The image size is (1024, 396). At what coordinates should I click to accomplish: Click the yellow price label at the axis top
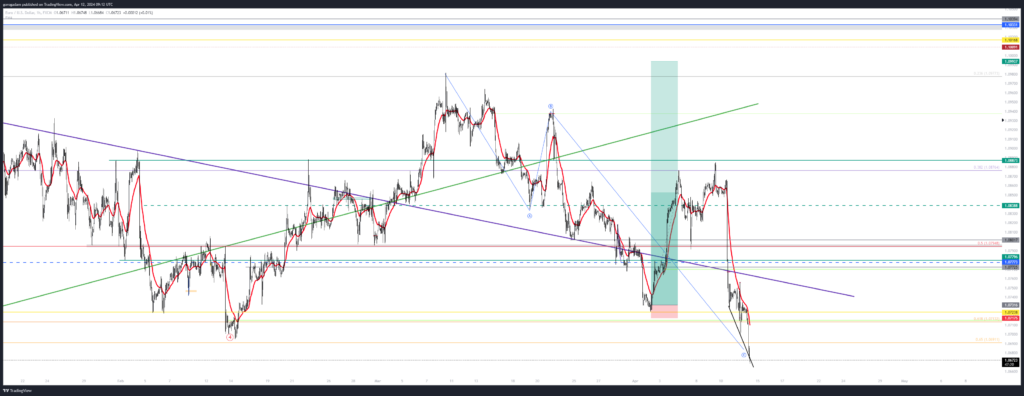click(1010, 40)
